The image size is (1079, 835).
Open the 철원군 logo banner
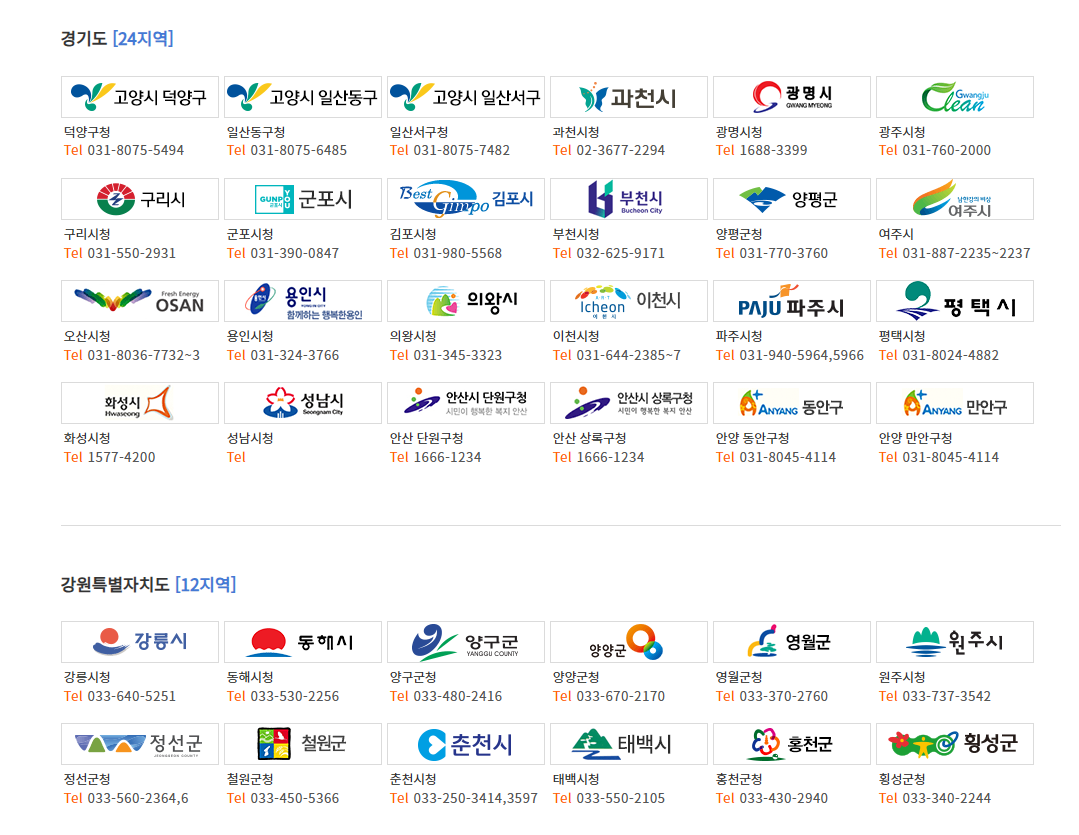[x=303, y=744]
